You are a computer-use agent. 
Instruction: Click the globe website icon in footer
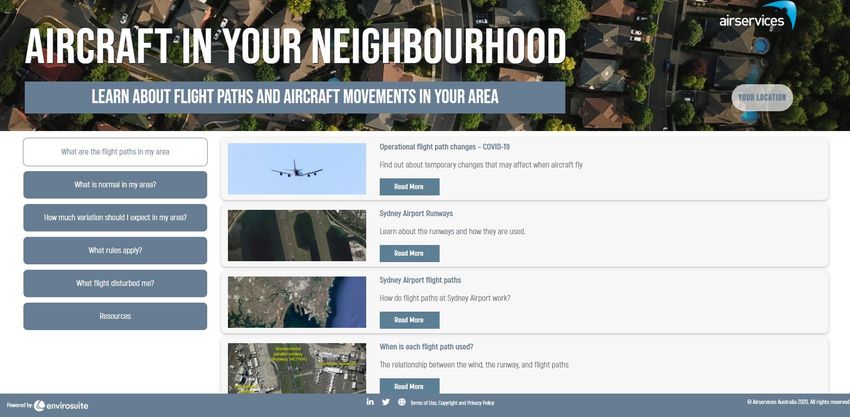[402, 402]
